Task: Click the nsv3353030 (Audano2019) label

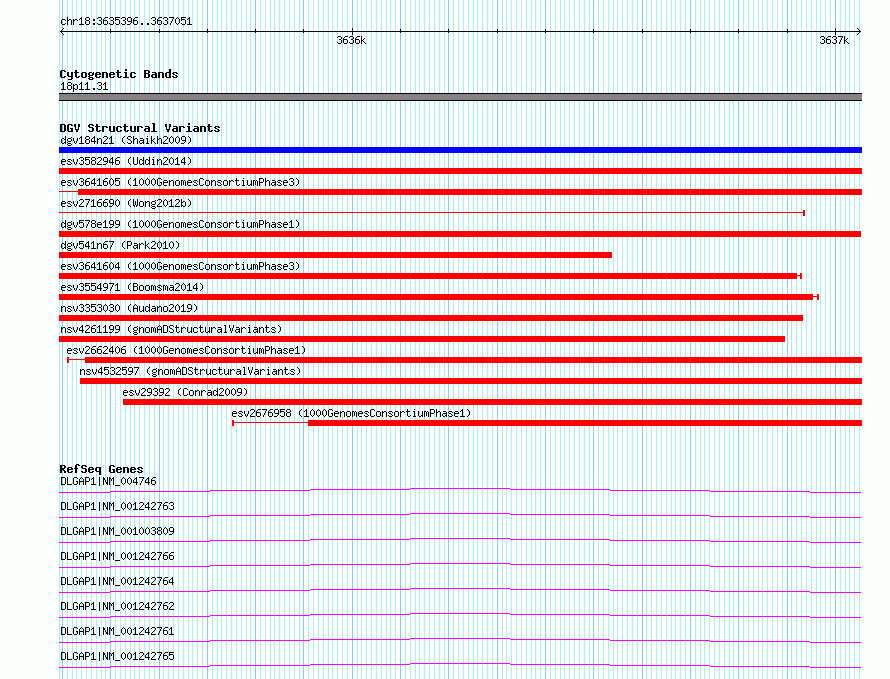Action: [x=129, y=308]
